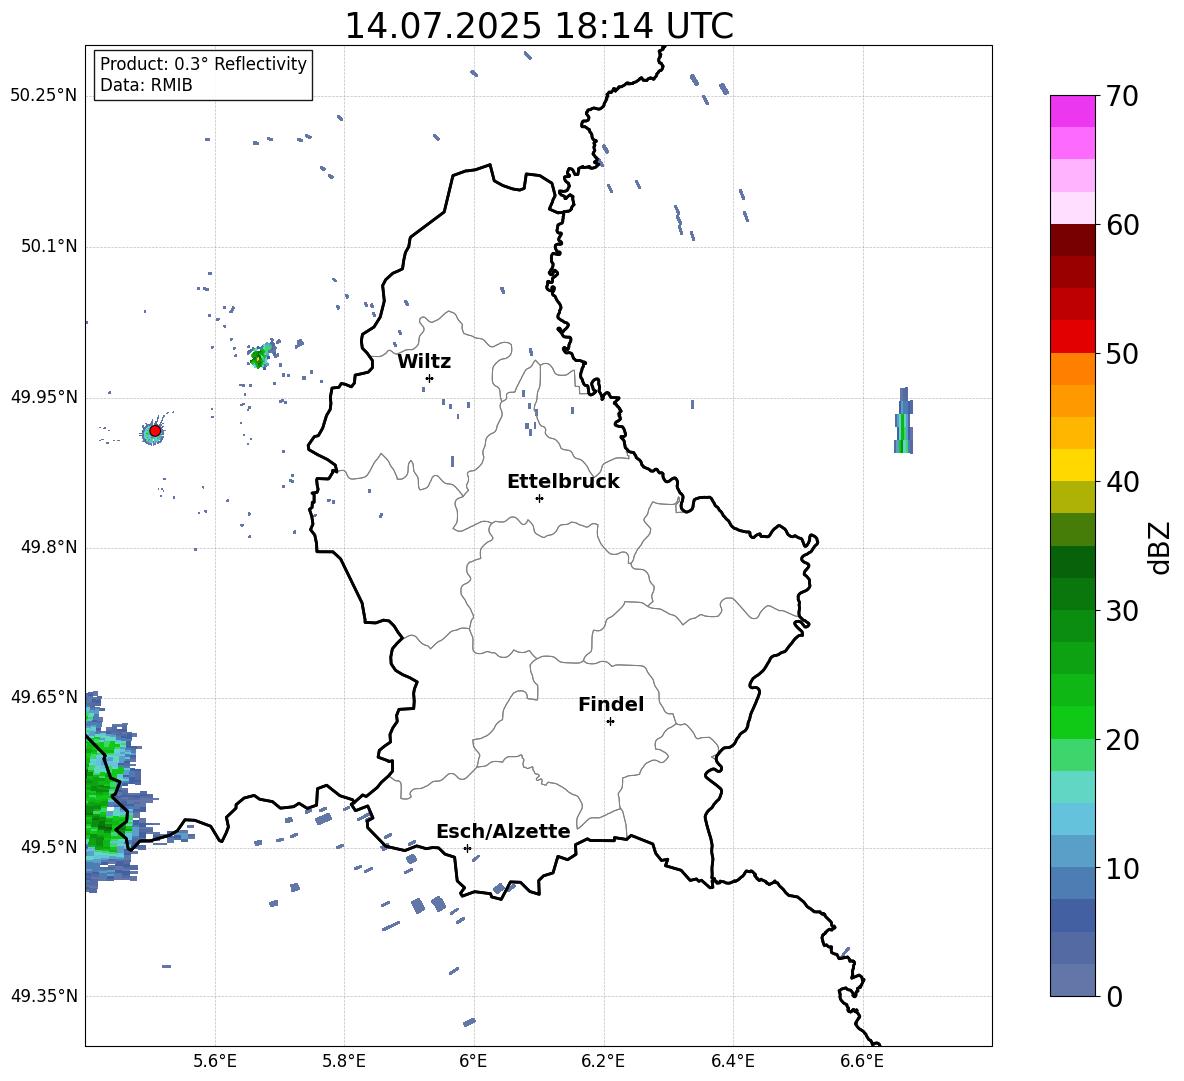This screenshot has height=1081, width=1184.
Task: Click the 6°E longitude tick label
Action: [473, 1061]
